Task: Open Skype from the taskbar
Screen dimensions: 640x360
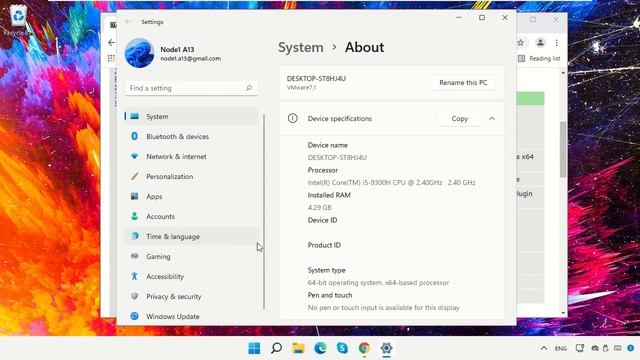Action: [342, 348]
